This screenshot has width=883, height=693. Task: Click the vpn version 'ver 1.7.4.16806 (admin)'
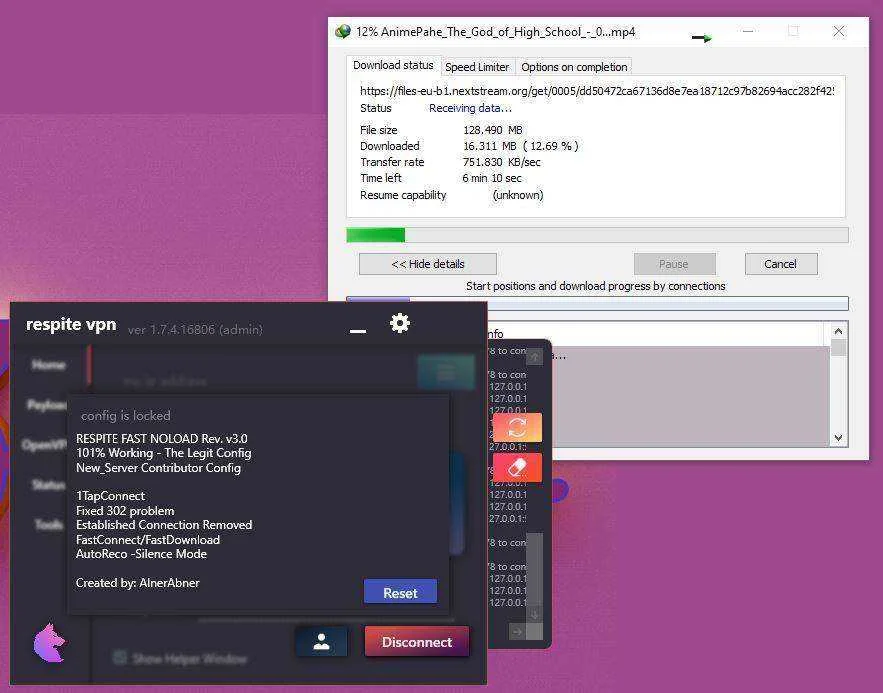pyautogui.click(x=195, y=330)
